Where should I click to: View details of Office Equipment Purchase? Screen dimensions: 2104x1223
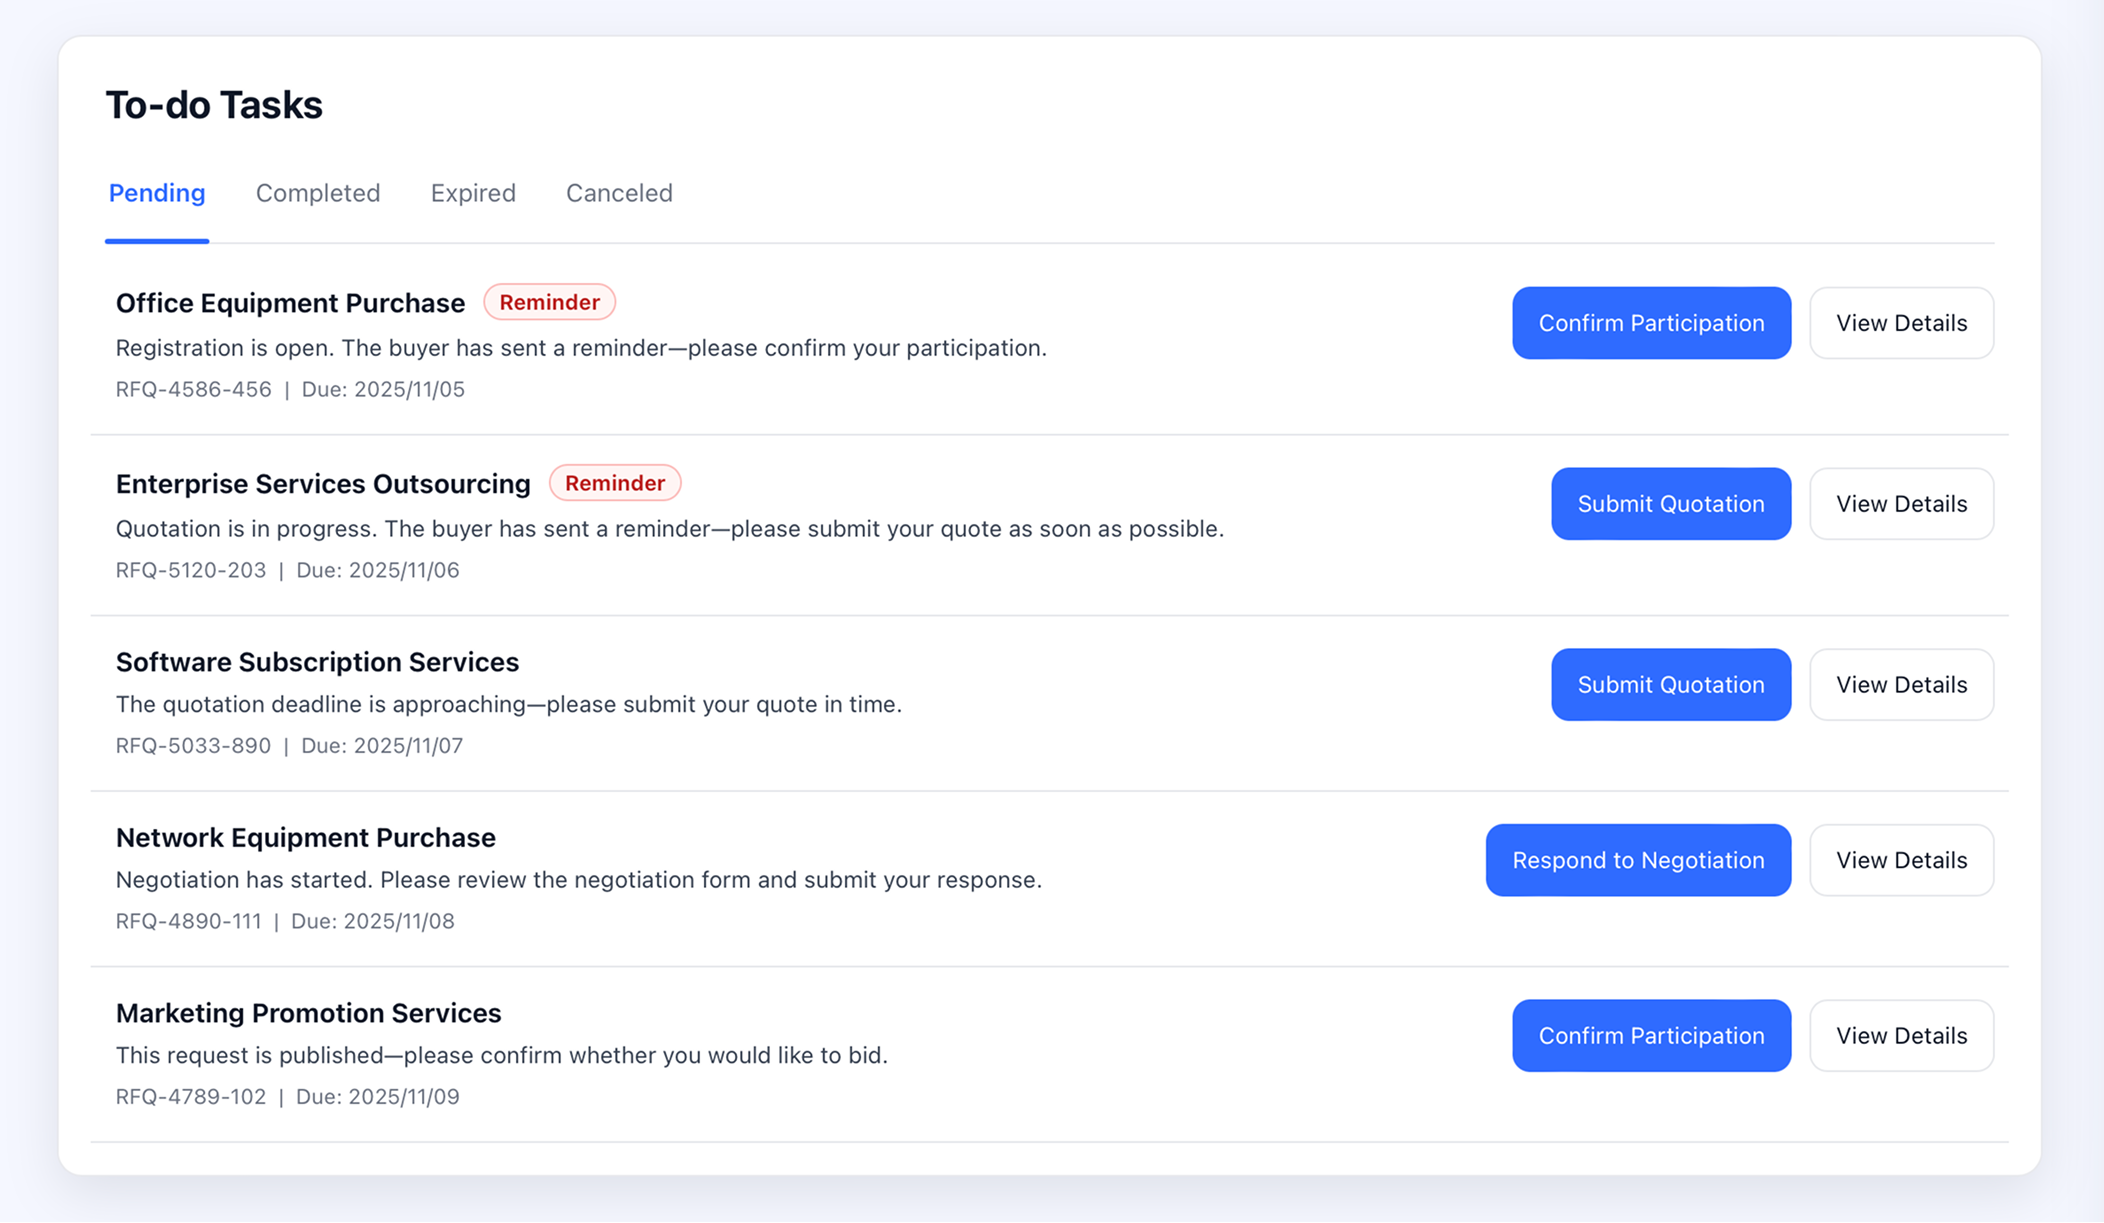point(1901,322)
